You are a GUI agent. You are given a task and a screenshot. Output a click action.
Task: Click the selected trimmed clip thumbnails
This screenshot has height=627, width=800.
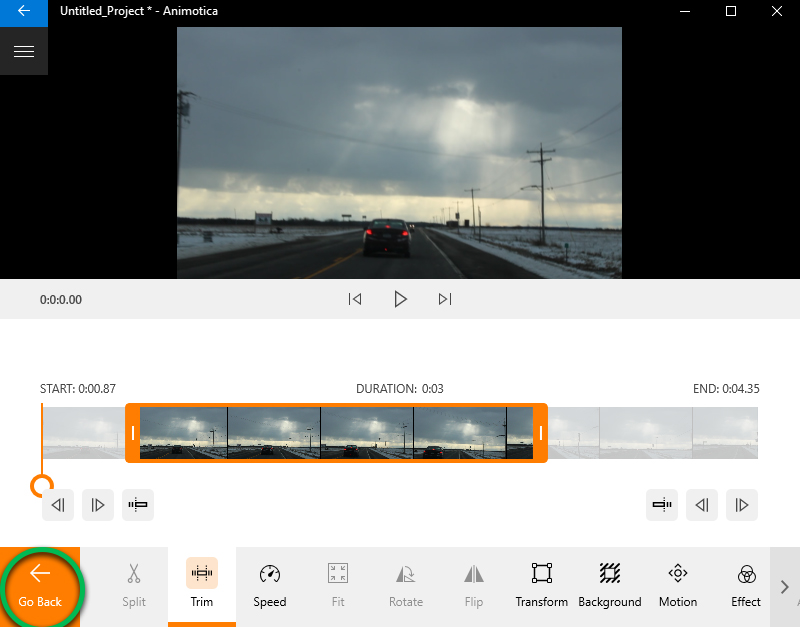[x=337, y=433]
